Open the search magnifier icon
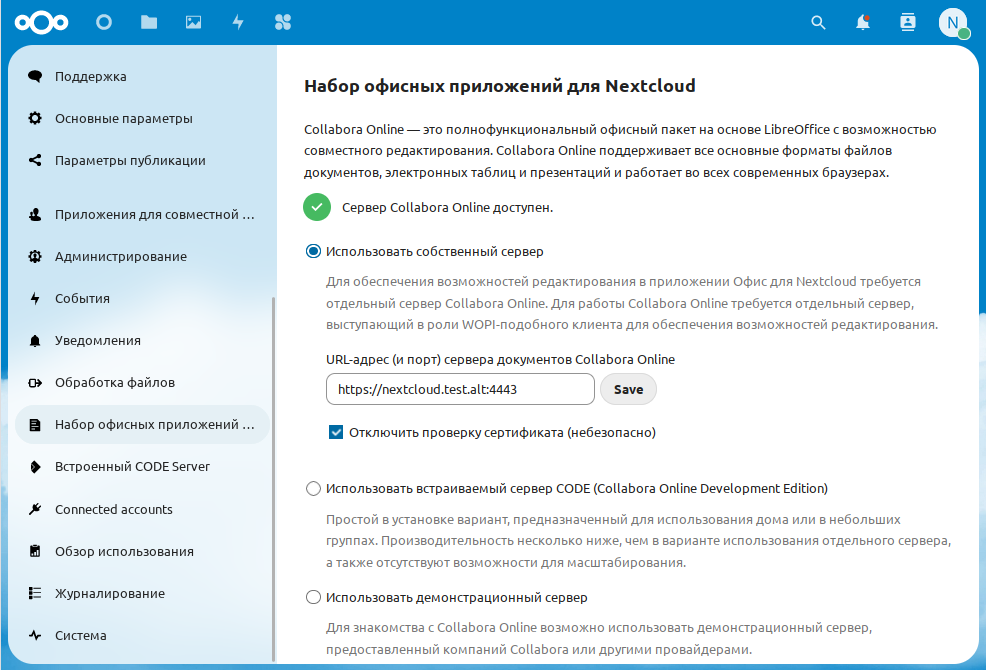 [818, 23]
